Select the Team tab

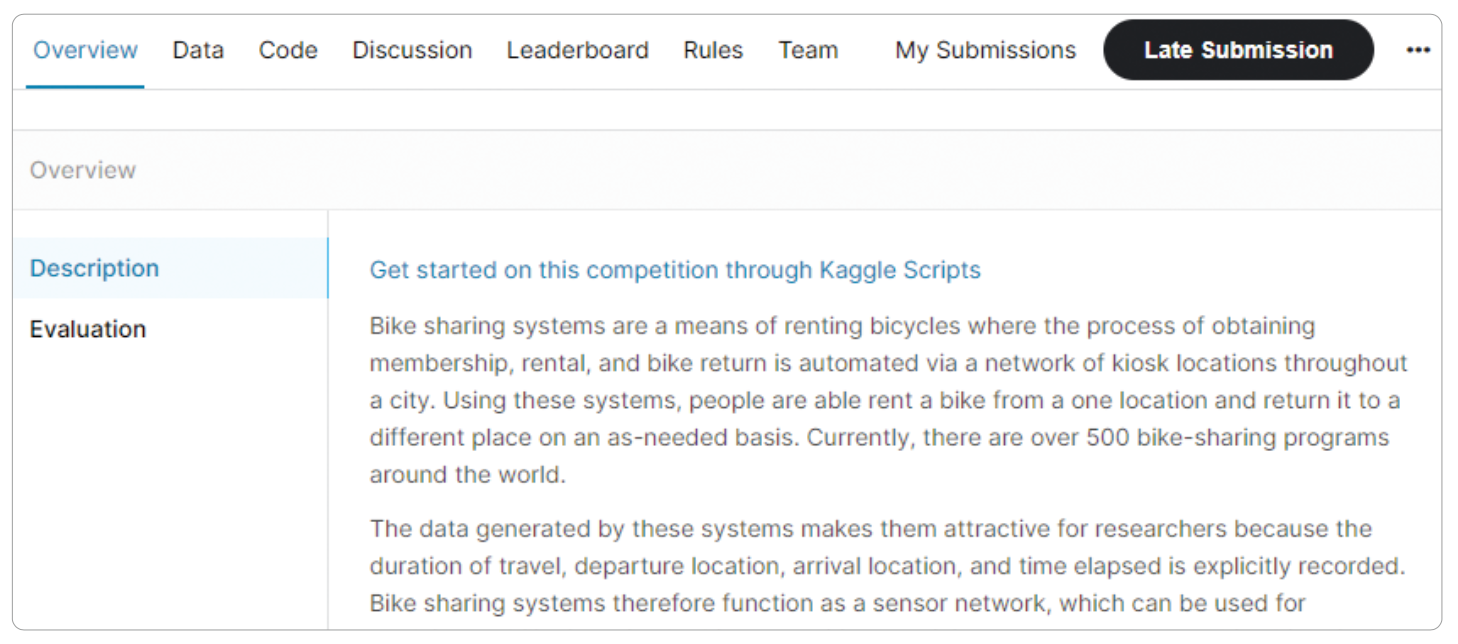pos(808,50)
